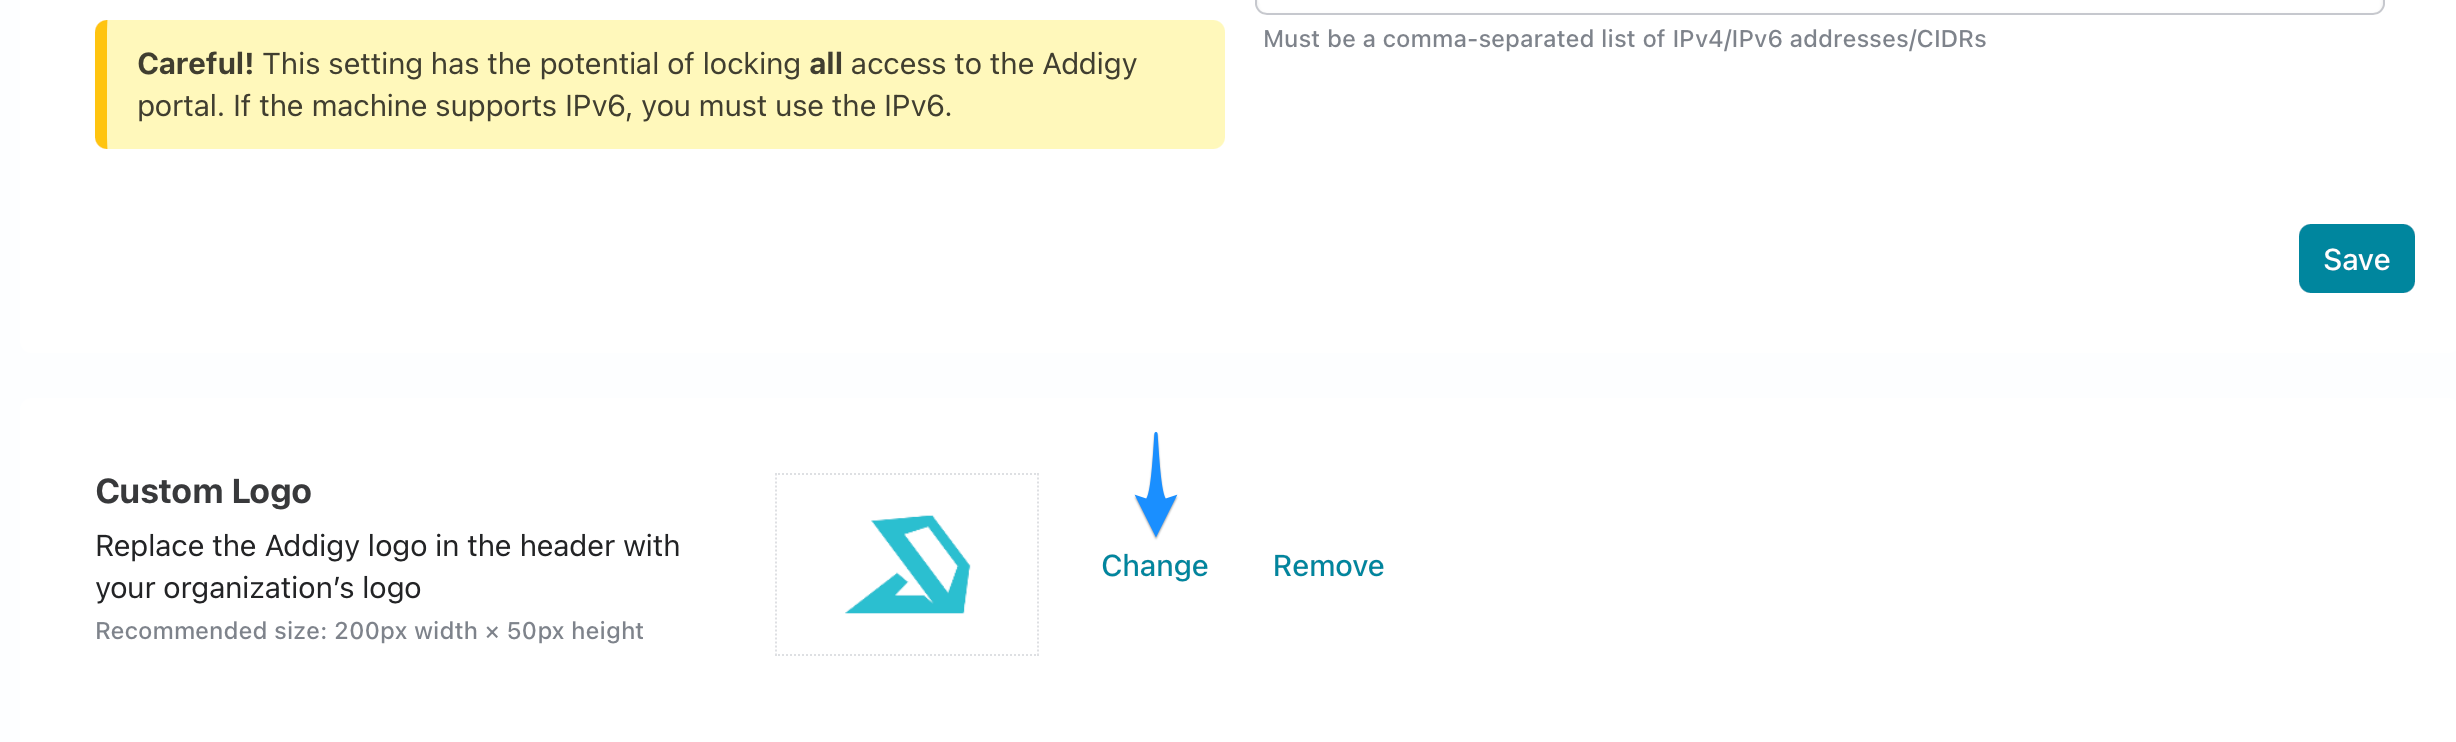The image size is (2456, 742).
Task: Click the IPv4/IPv6 addresses/CIDRs text
Action: tap(1829, 39)
